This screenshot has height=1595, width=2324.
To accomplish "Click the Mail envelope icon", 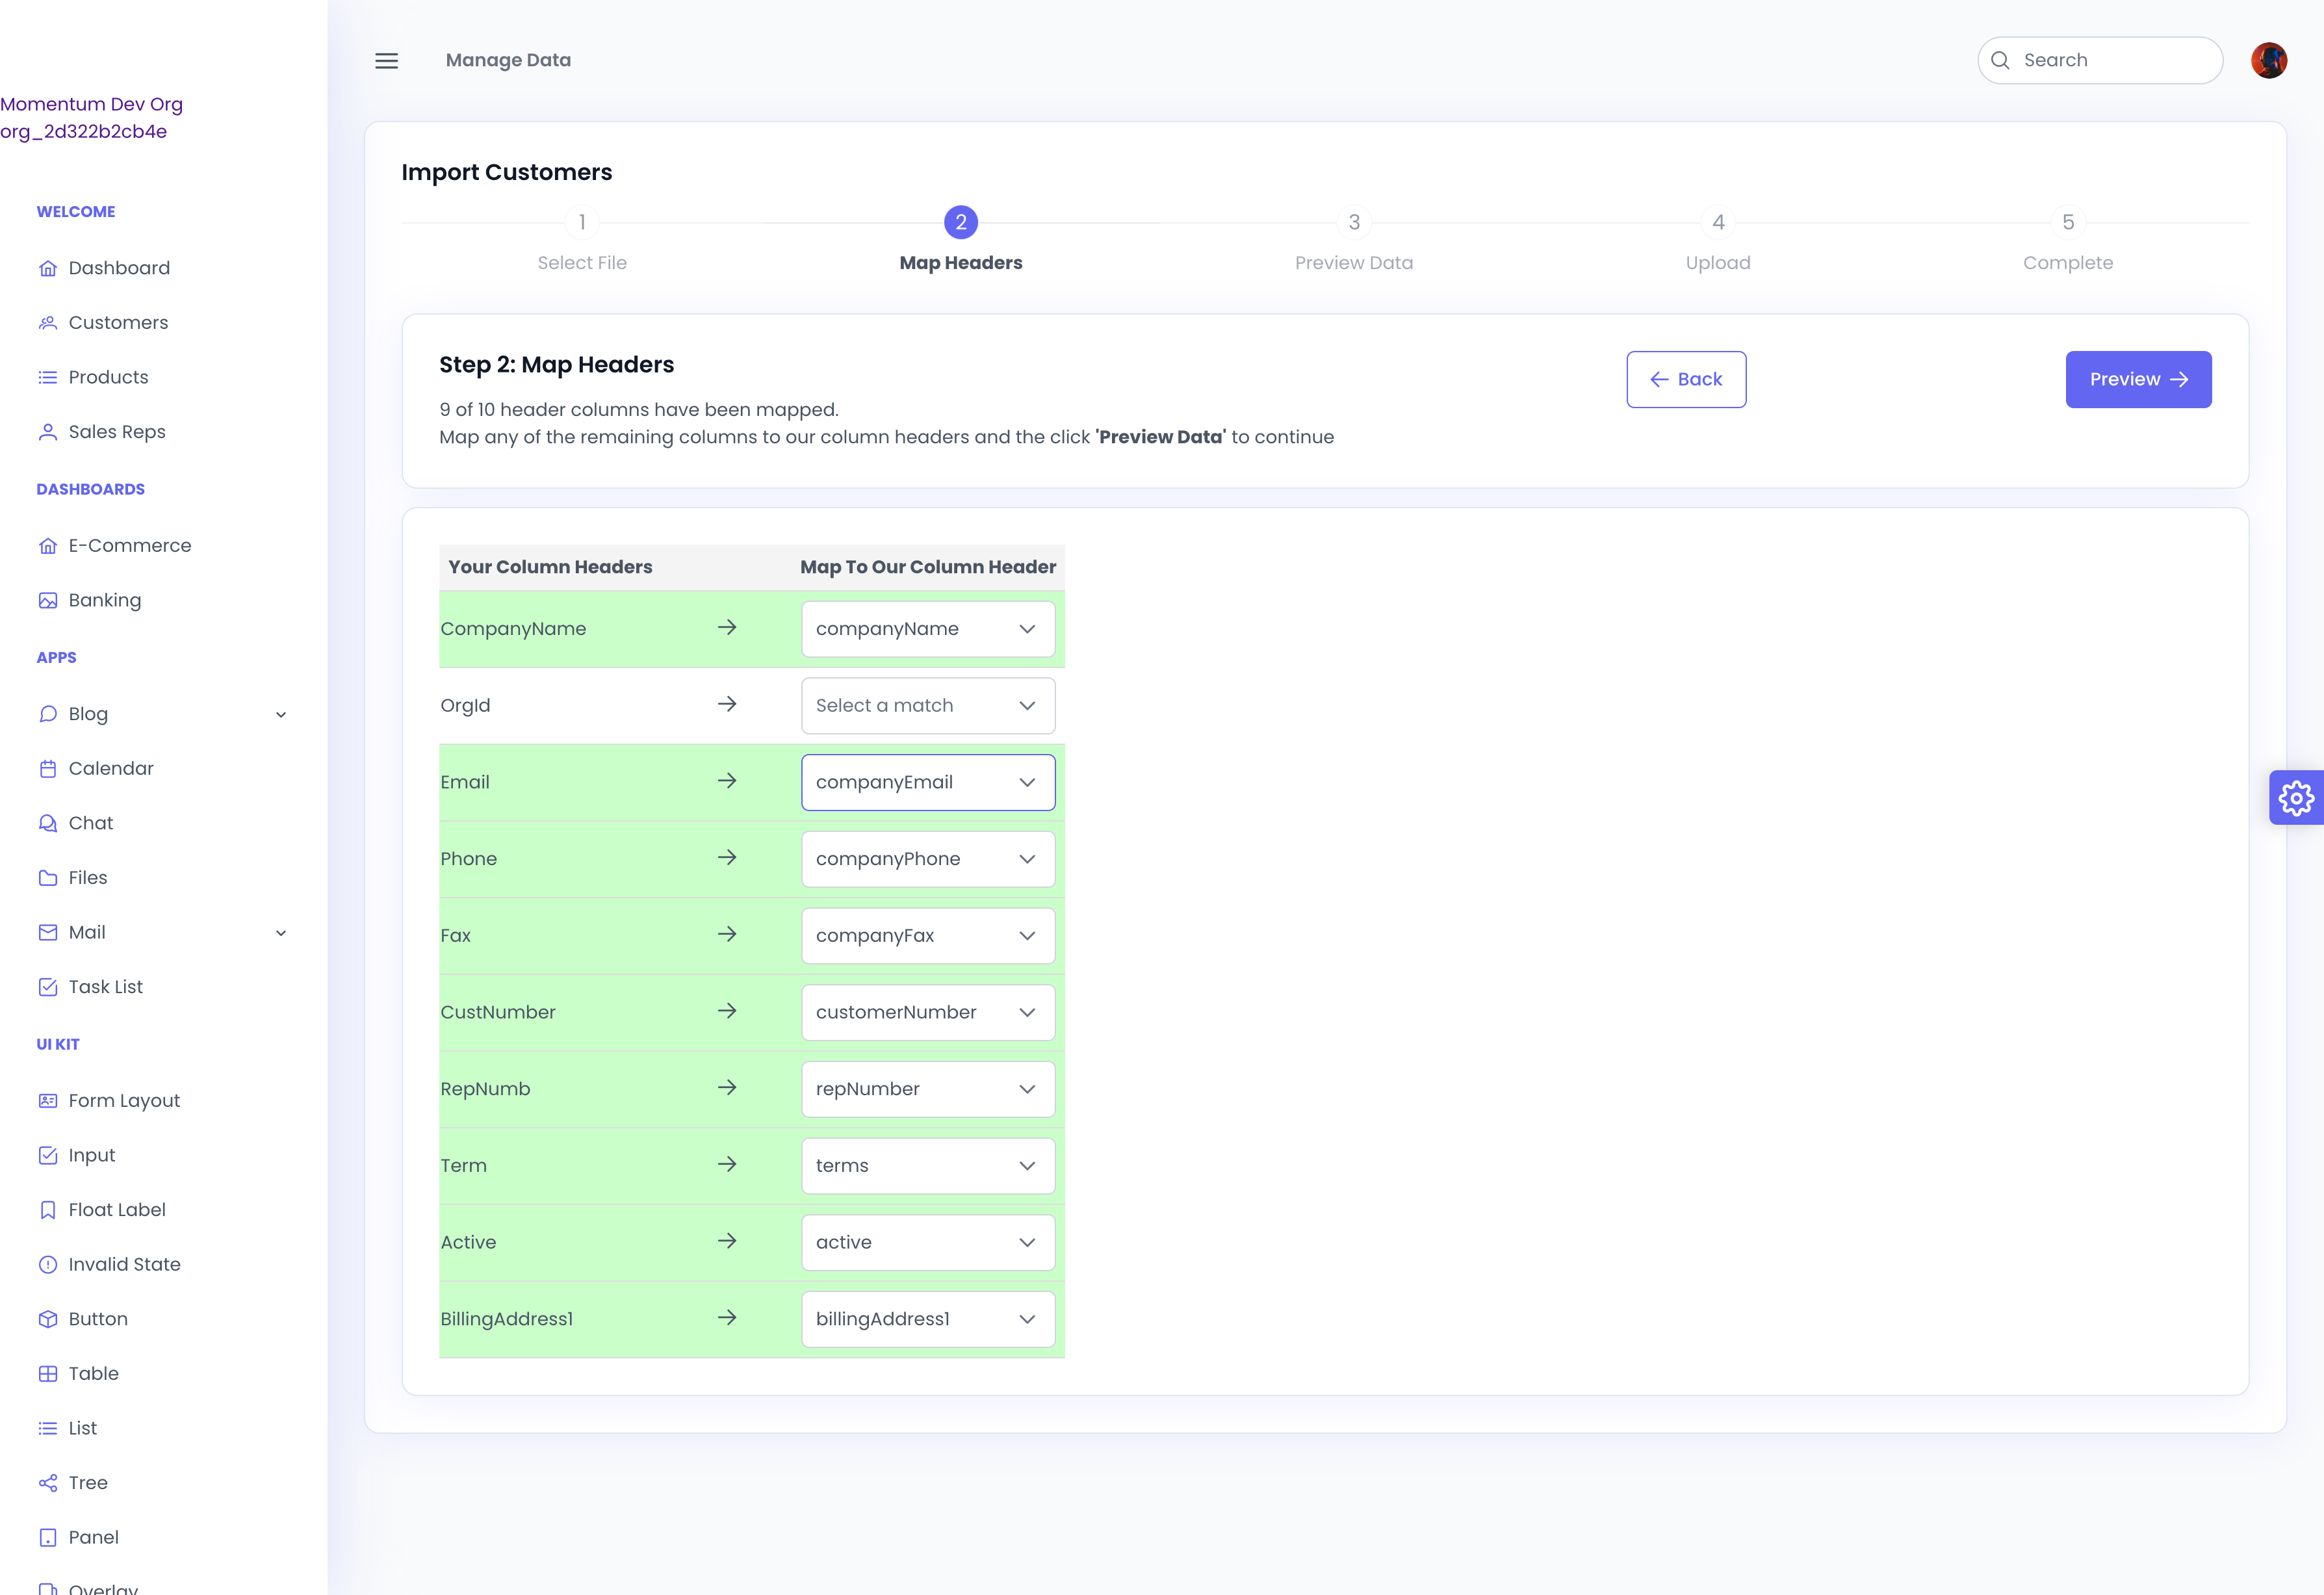I will tap(48, 932).
